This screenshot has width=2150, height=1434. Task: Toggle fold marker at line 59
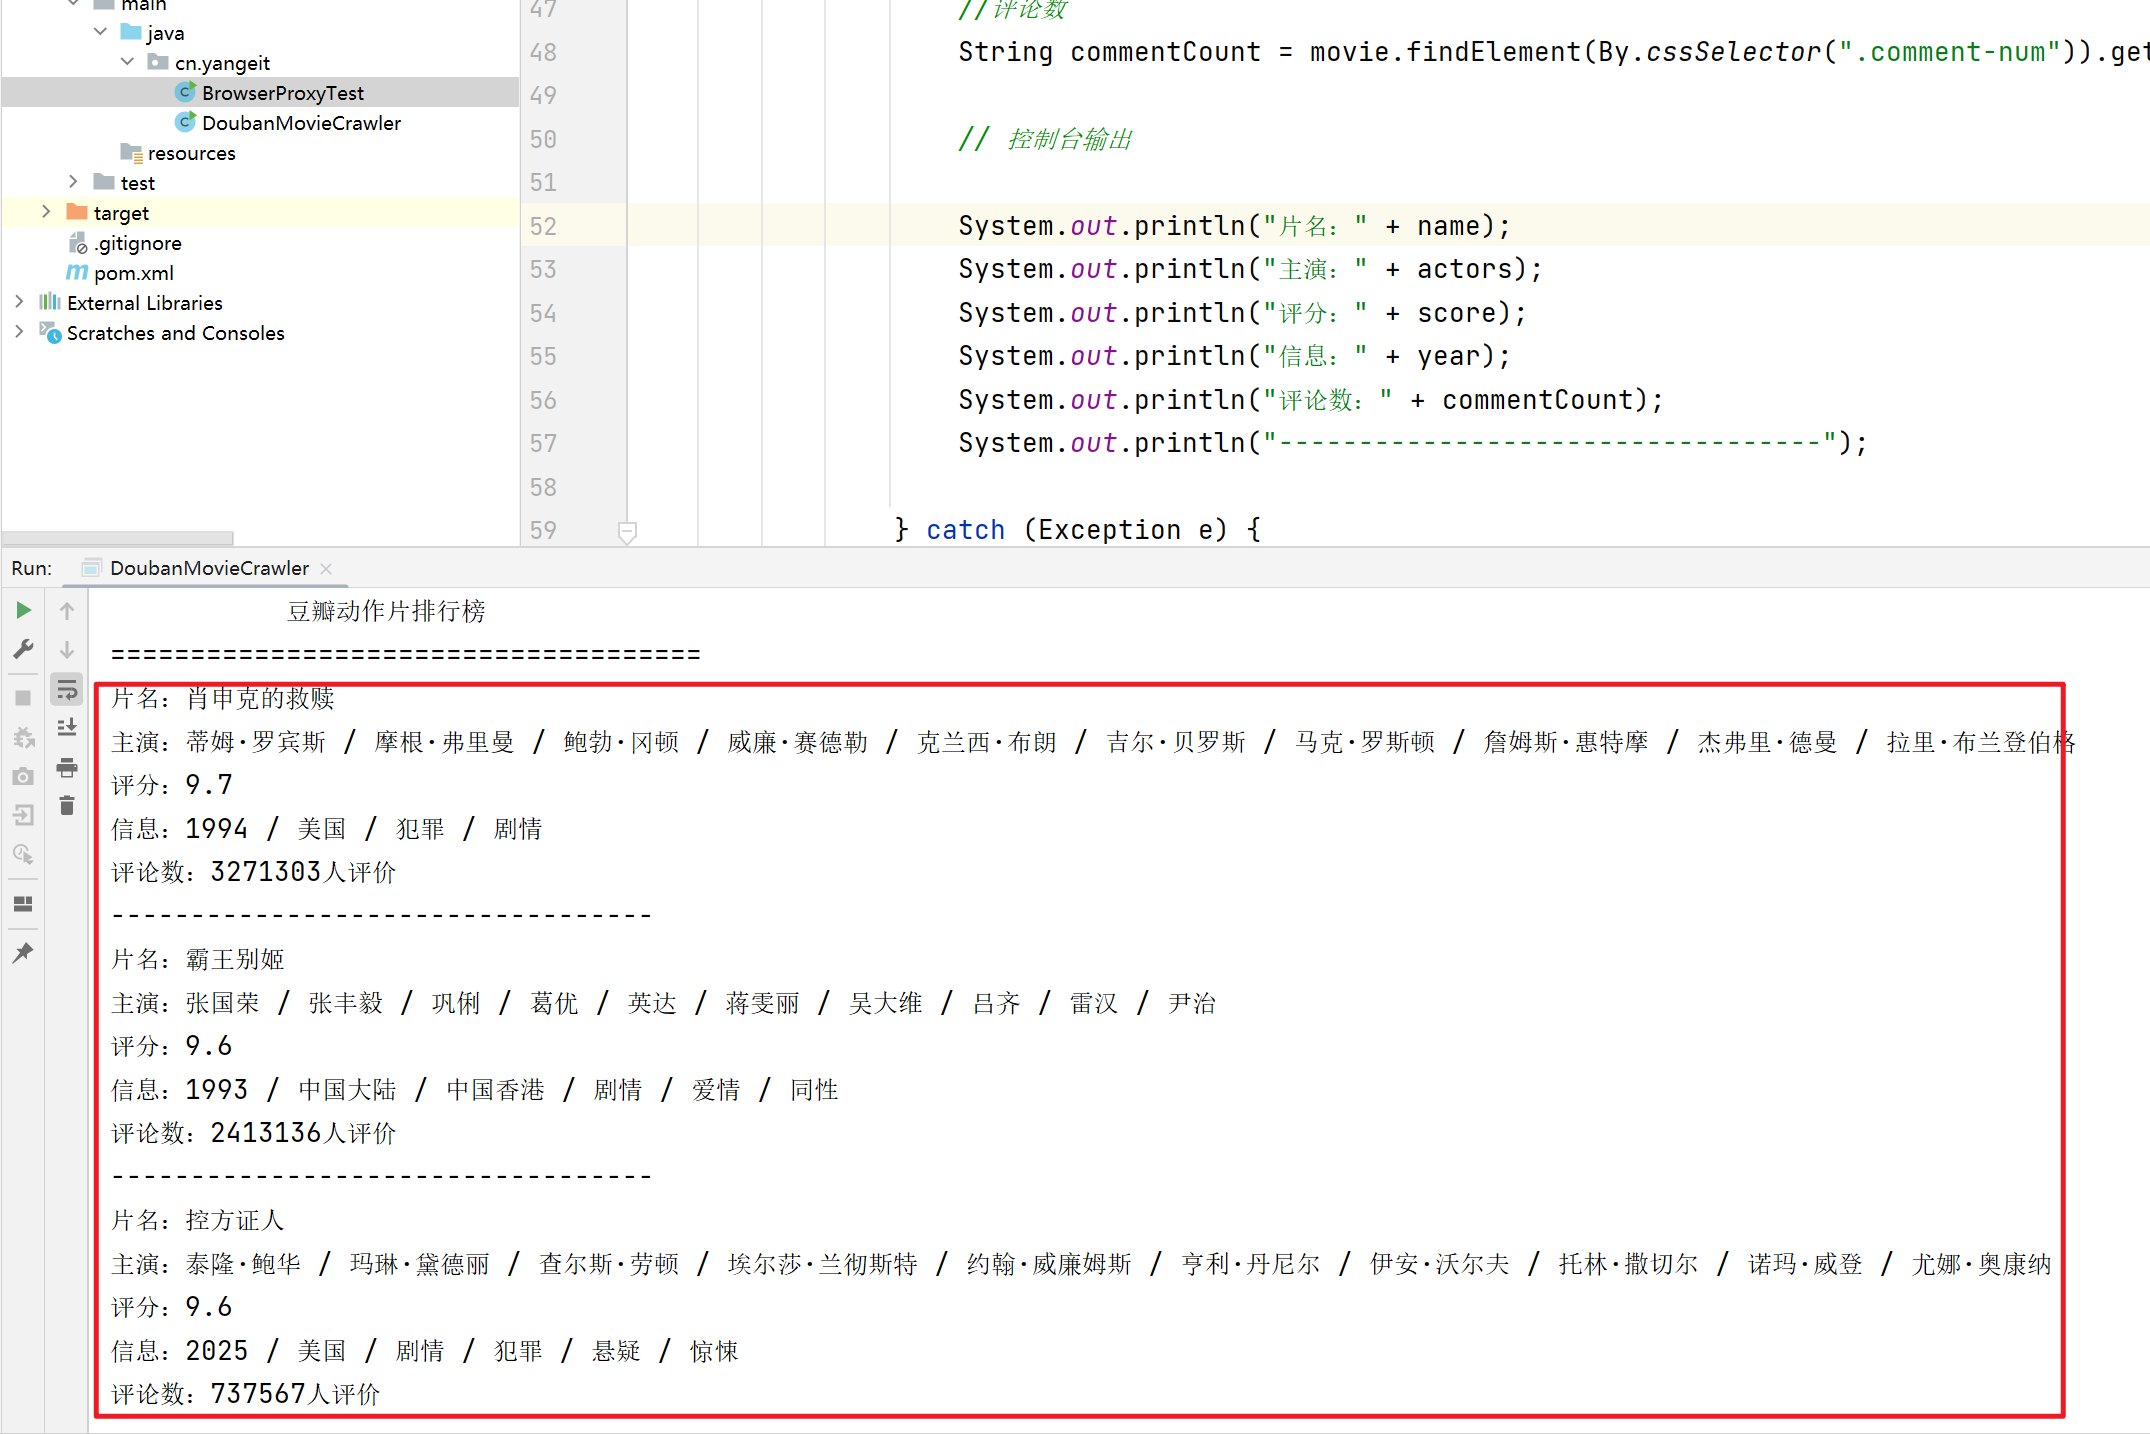[627, 531]
